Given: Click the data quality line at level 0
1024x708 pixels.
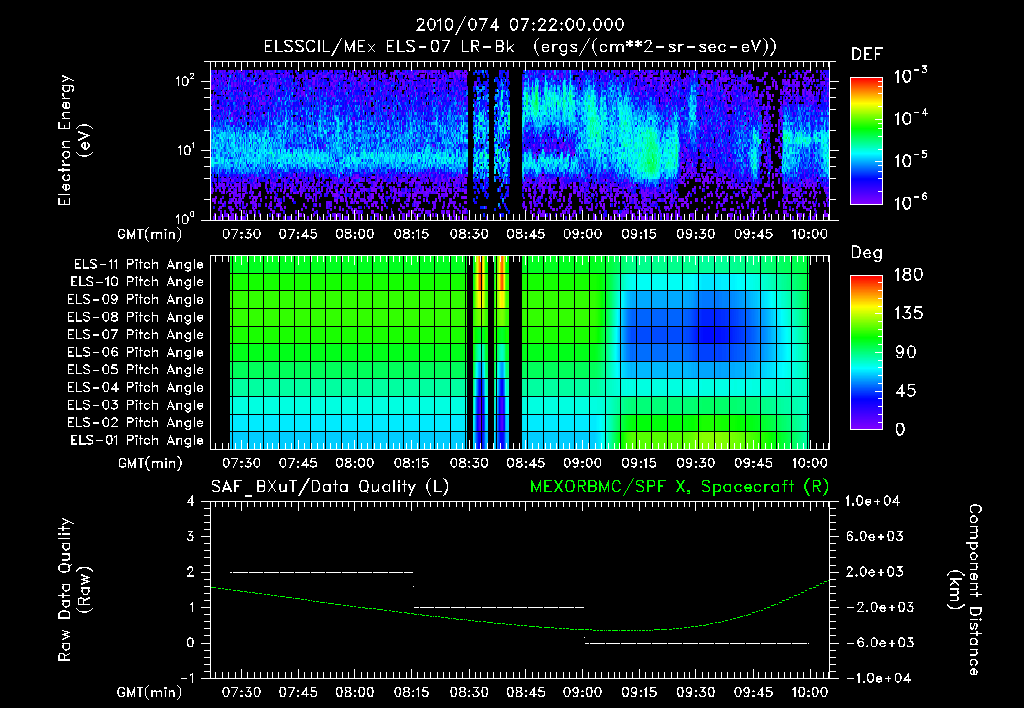Looking at the screenshot, I should (697, 643).
